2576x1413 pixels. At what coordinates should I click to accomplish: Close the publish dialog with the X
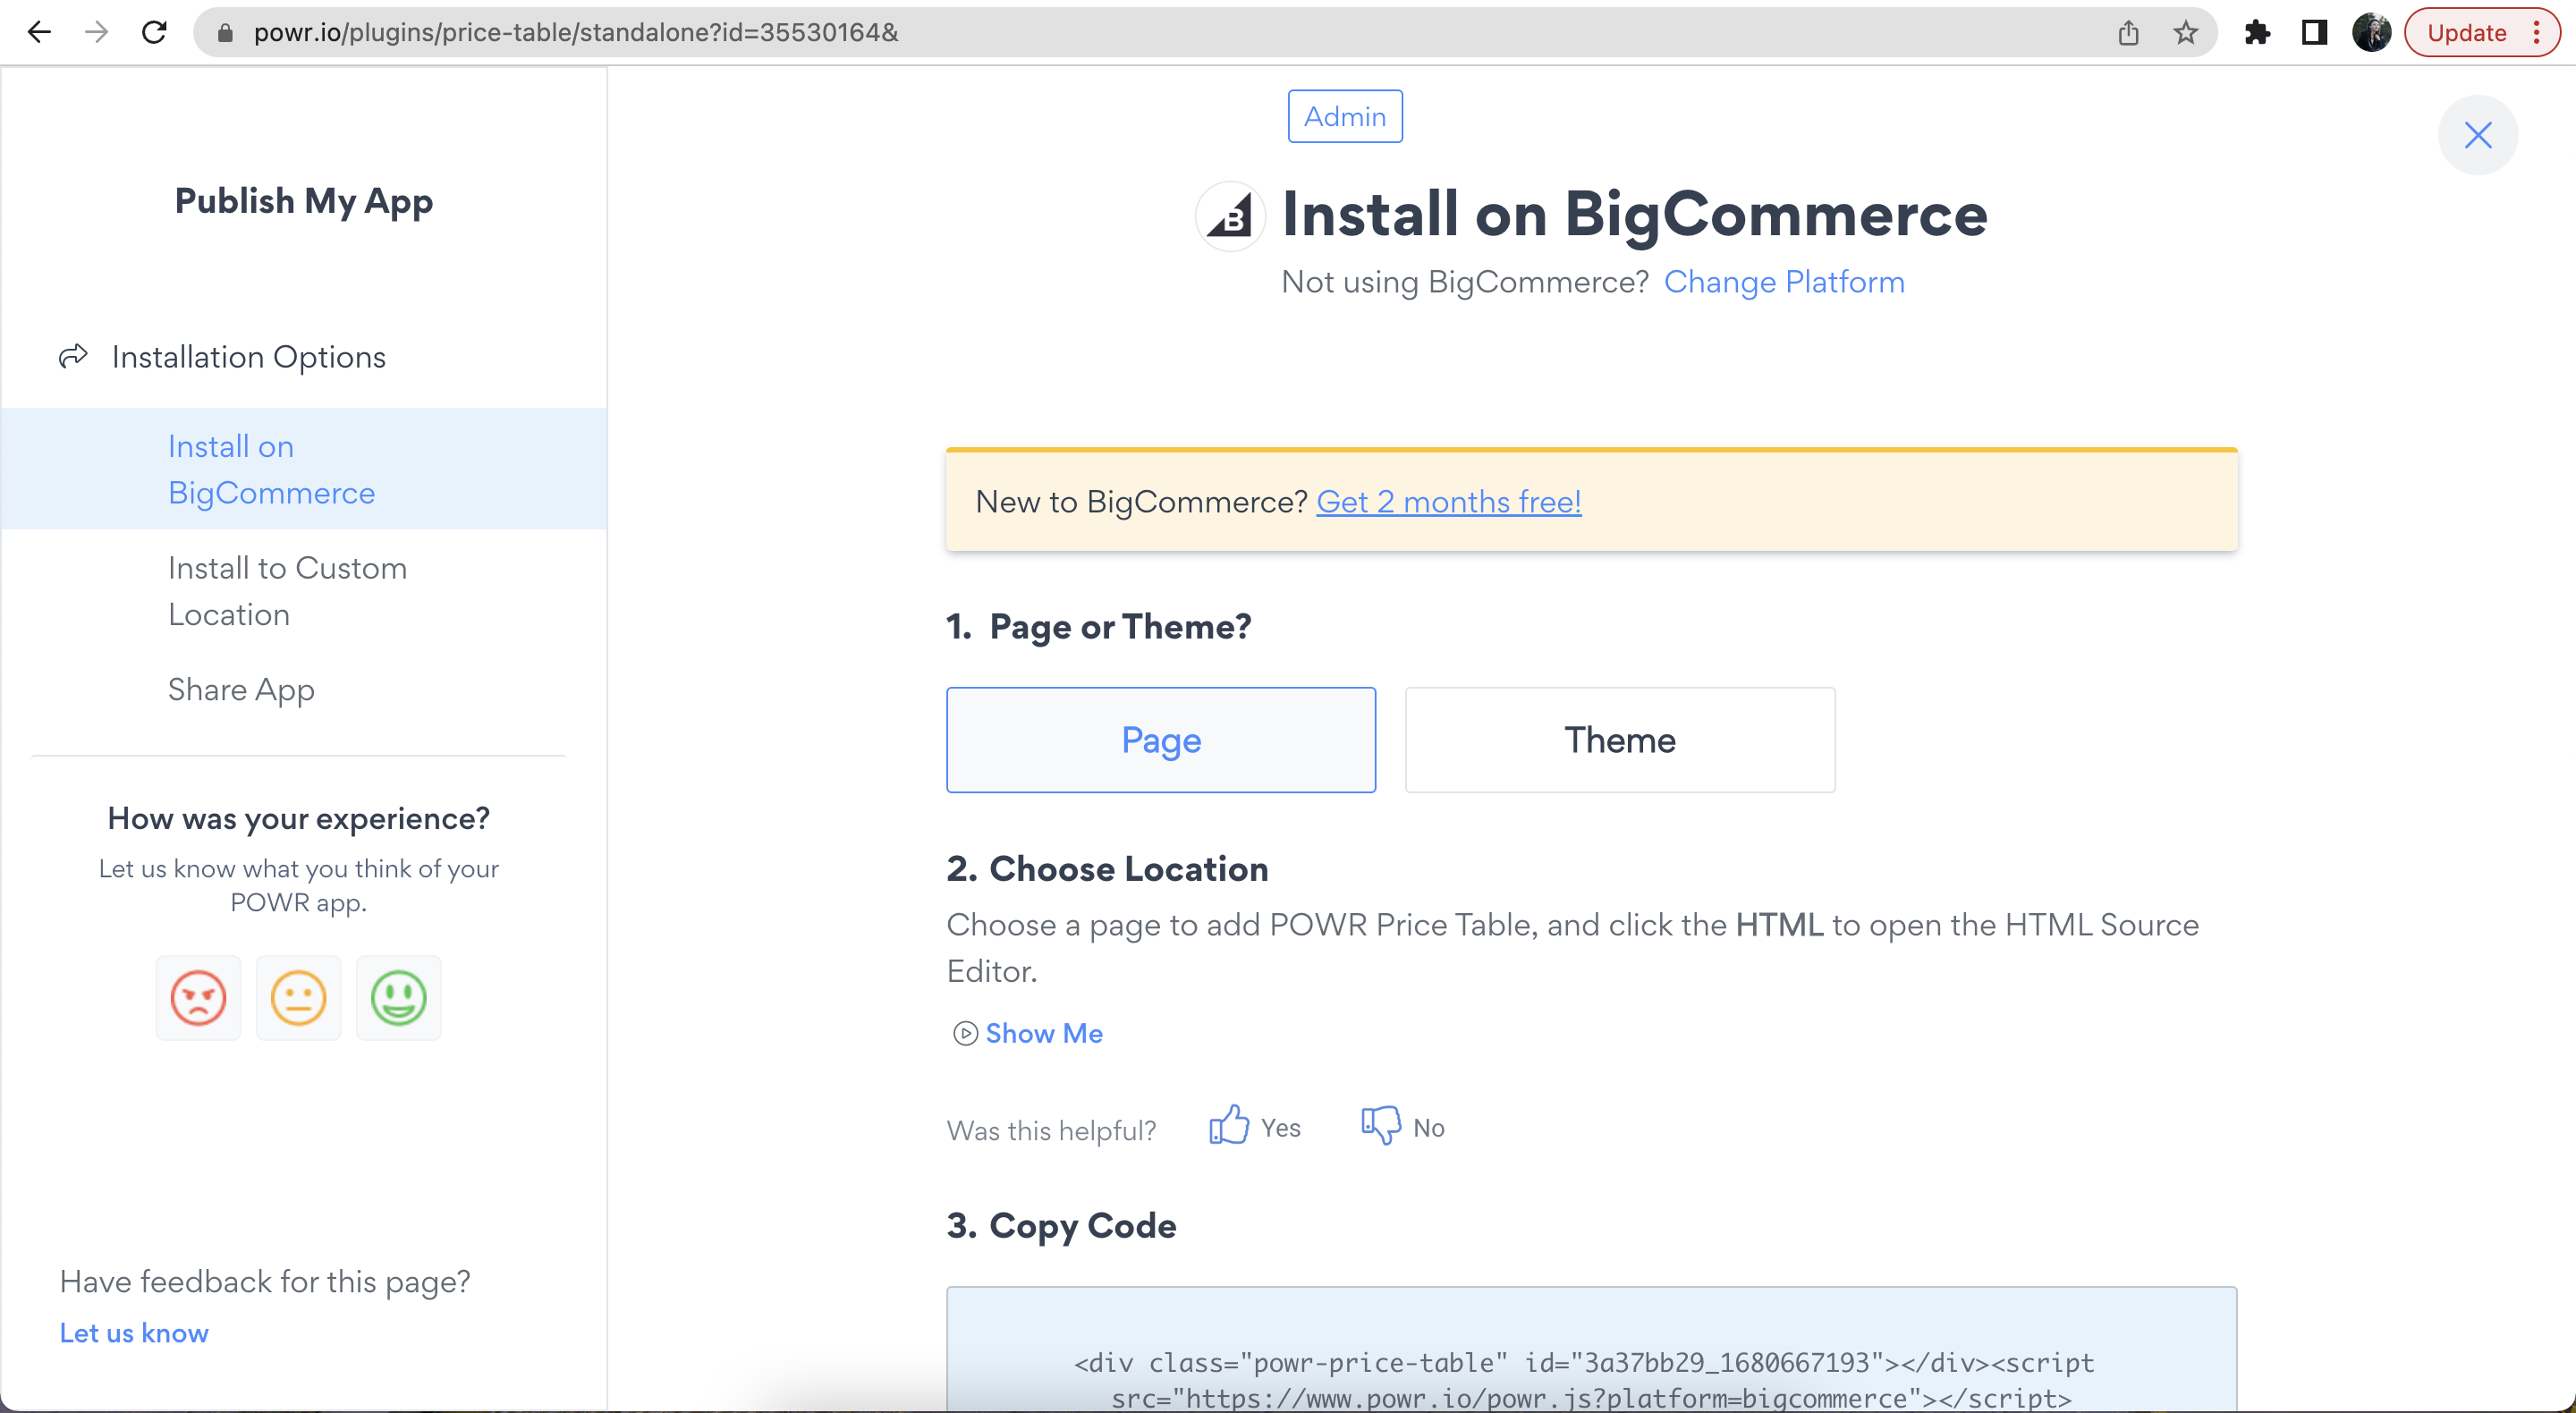click(x=2477, y=135)
